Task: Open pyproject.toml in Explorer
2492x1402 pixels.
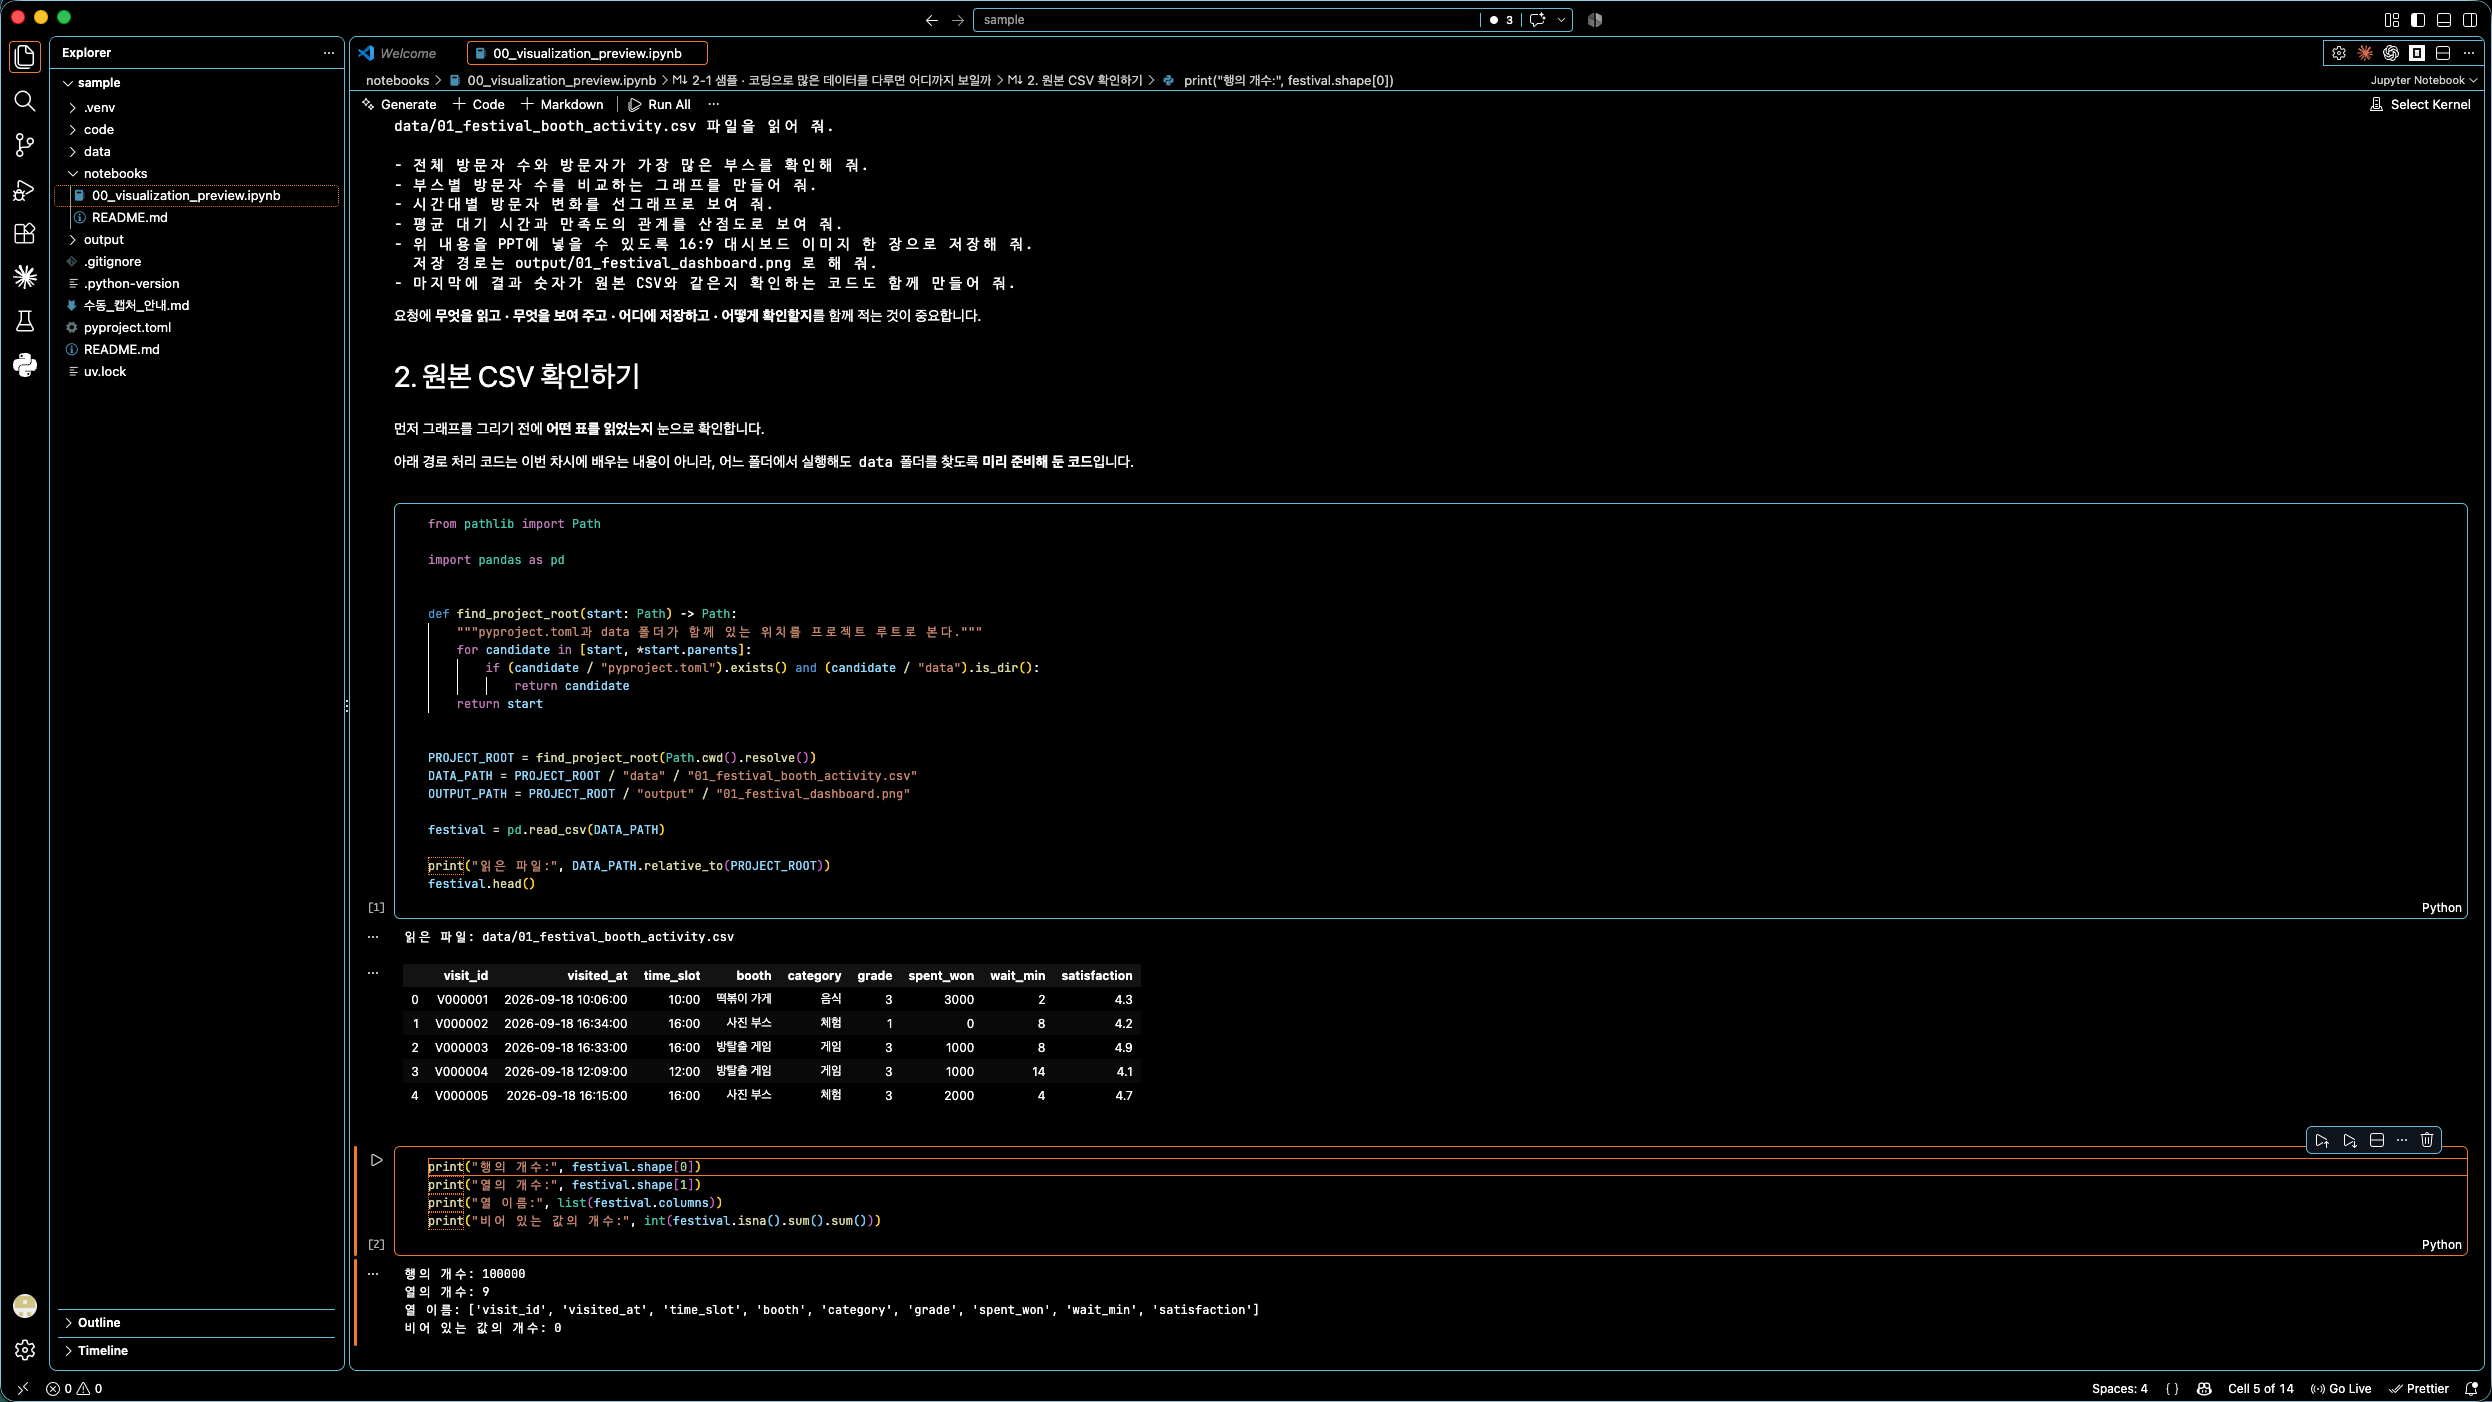Action: click(x=127, y=327)
